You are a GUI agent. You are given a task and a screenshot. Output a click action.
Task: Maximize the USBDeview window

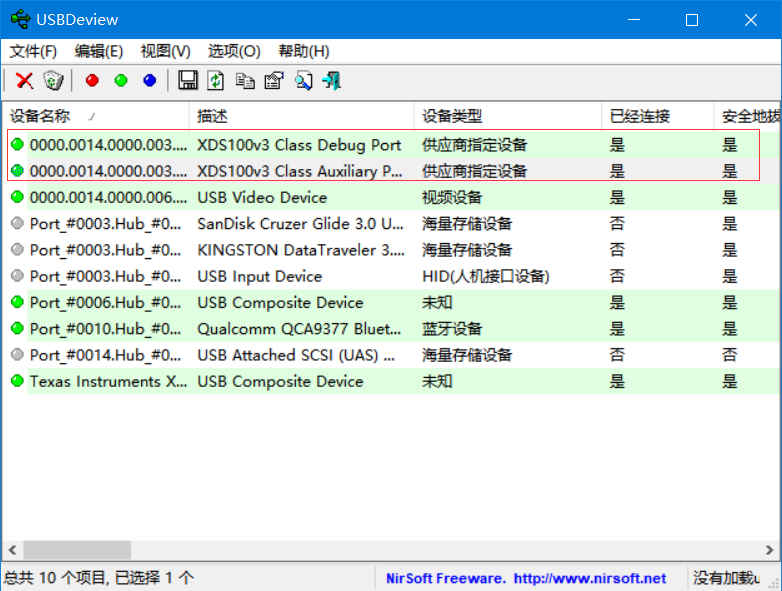(692, 20)
